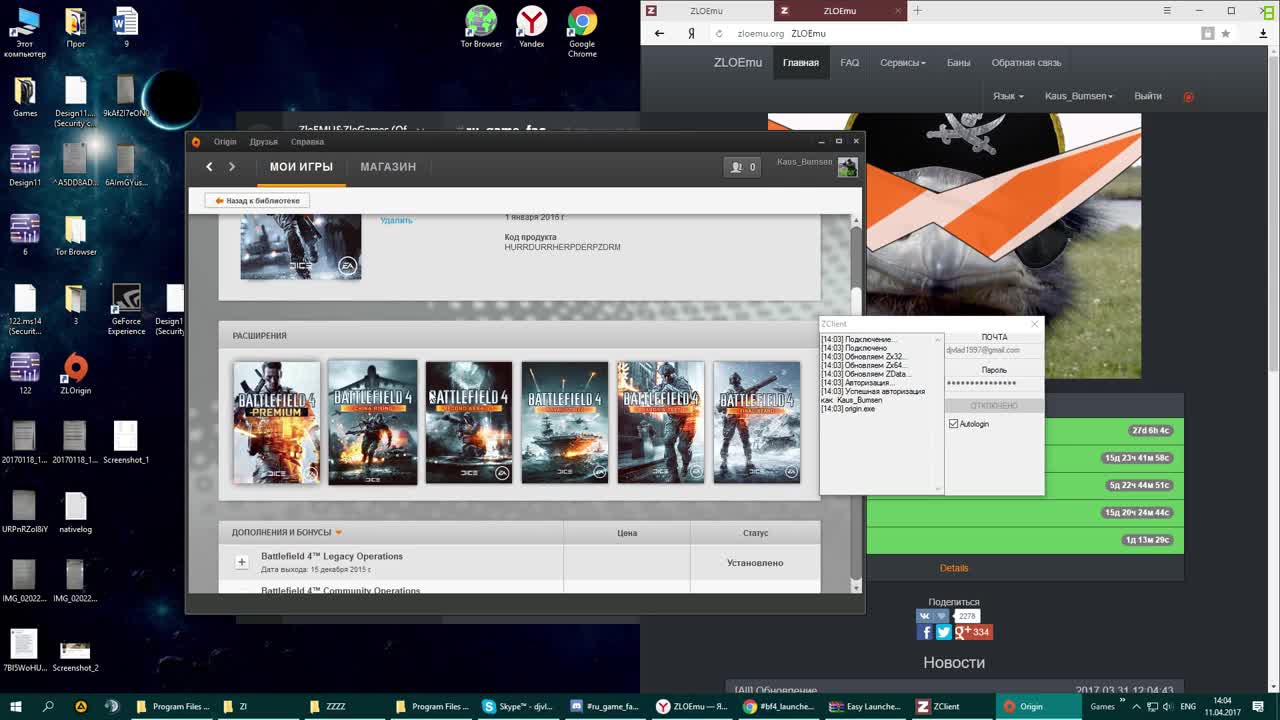Open the FAQ page on ZLOEmu
Image resolution: width=1280 pixels, height=720 pixels.
pyautogui.click(x=850, y=63)
